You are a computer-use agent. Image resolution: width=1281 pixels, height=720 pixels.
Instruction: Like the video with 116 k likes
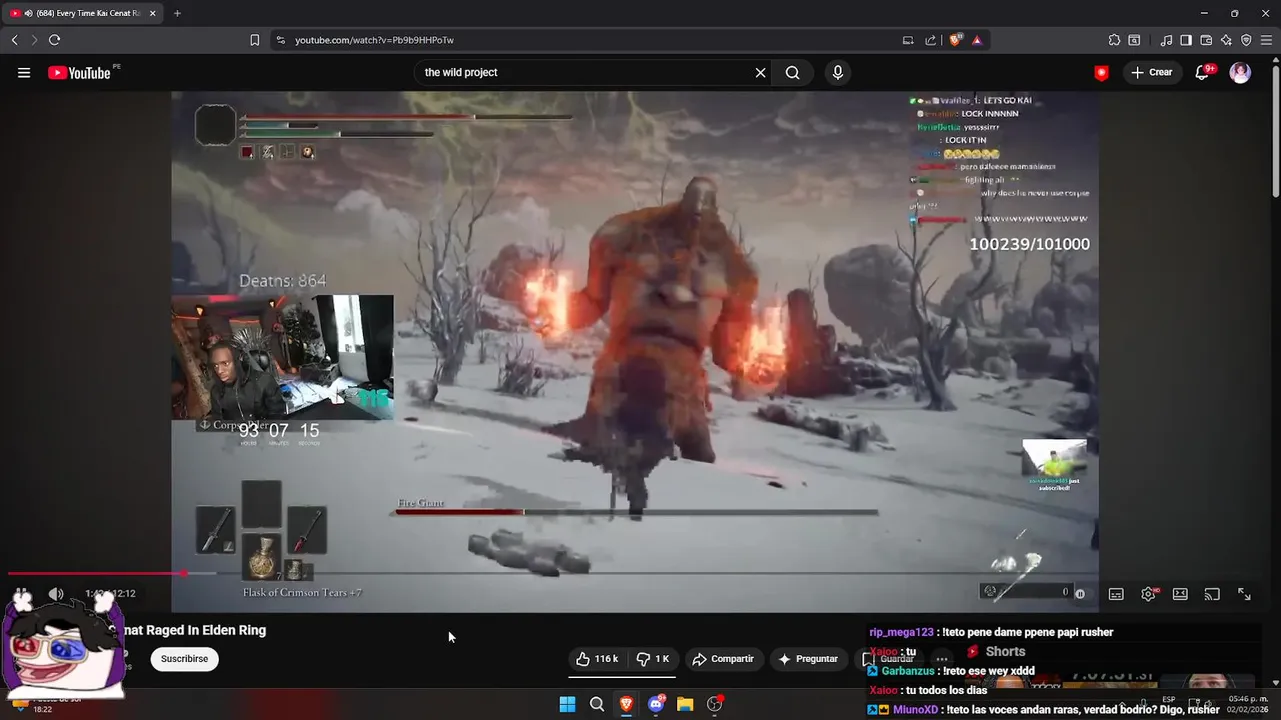(597, 659)
